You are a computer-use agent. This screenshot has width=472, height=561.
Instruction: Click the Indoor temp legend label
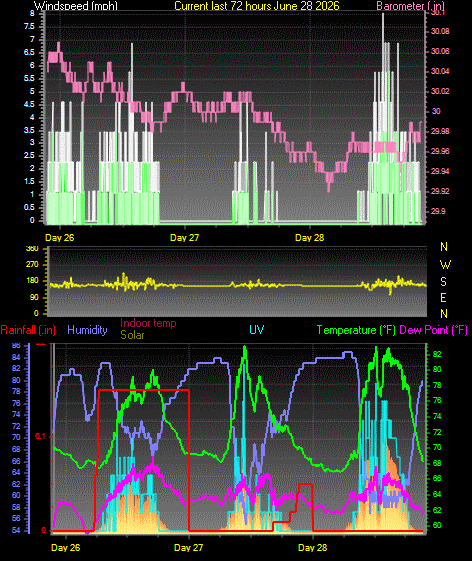coord(148,323)
